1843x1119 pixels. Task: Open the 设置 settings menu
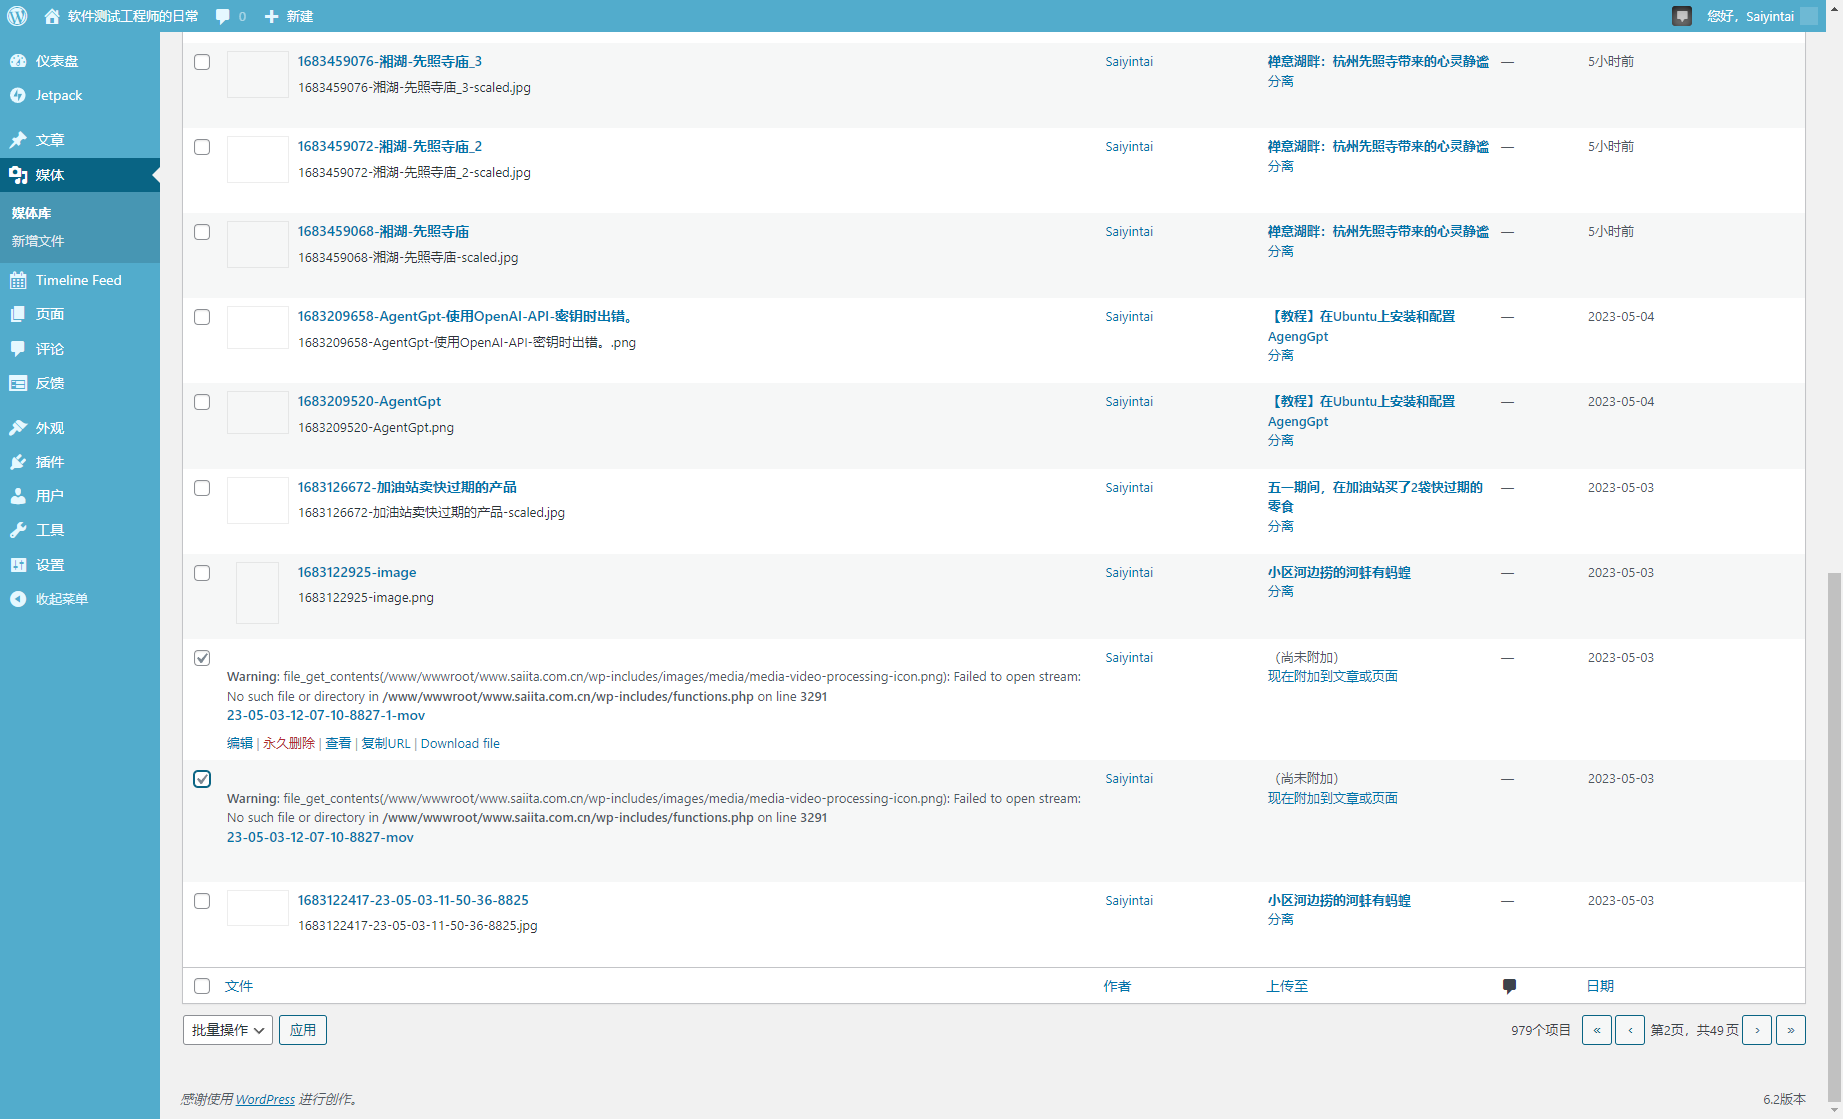(50, 565)
